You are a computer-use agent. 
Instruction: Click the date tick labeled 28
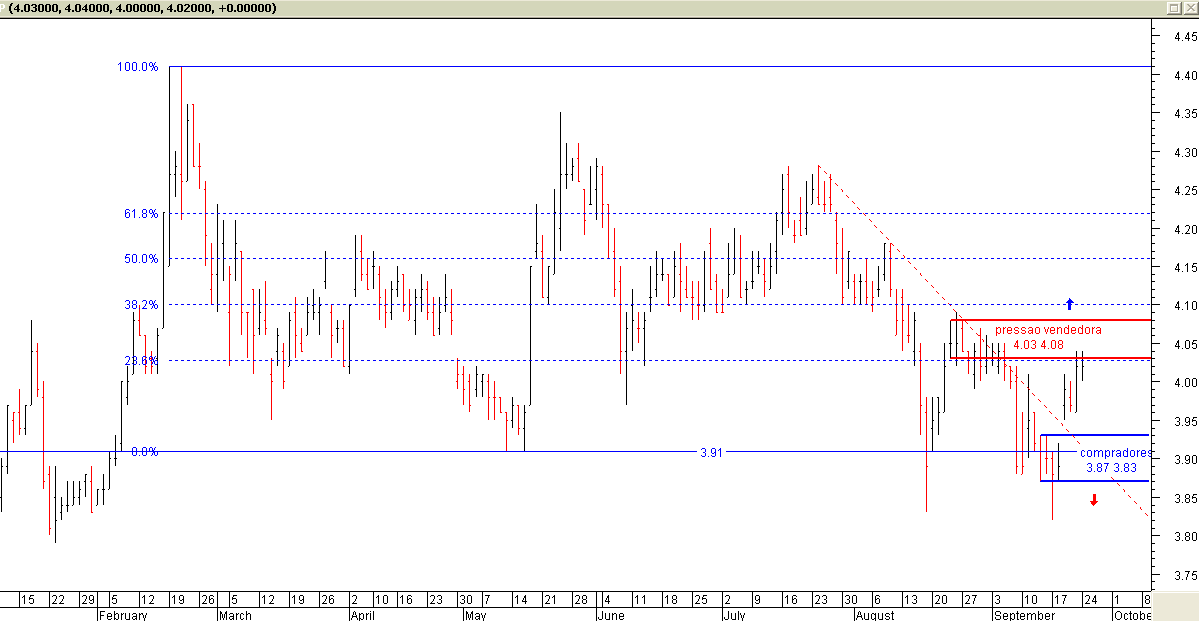580,600
